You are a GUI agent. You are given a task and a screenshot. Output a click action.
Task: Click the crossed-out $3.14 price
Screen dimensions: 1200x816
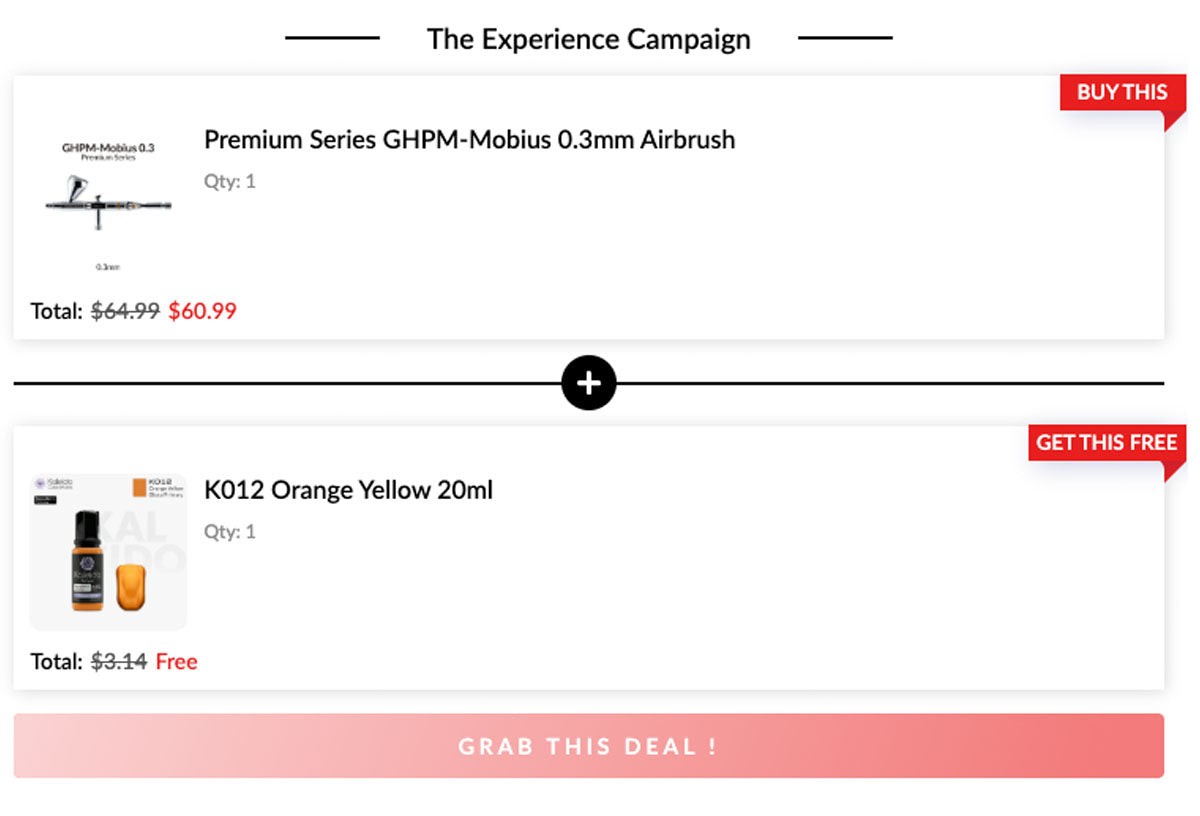click(119, 661)
